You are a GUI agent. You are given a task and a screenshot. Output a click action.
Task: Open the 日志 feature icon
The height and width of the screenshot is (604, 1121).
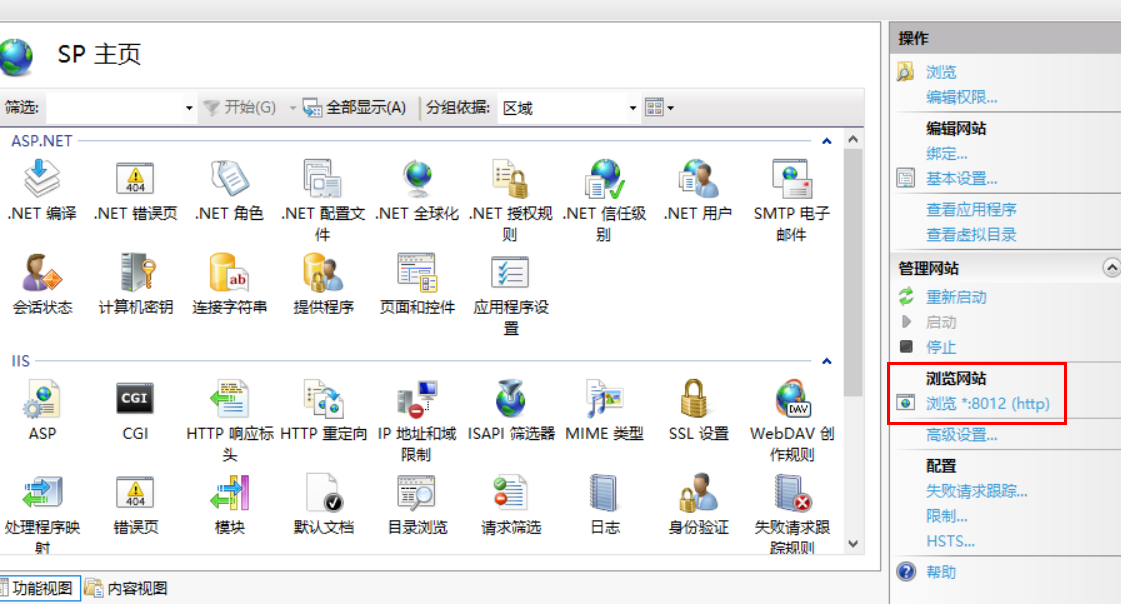[x=604, y=493]
